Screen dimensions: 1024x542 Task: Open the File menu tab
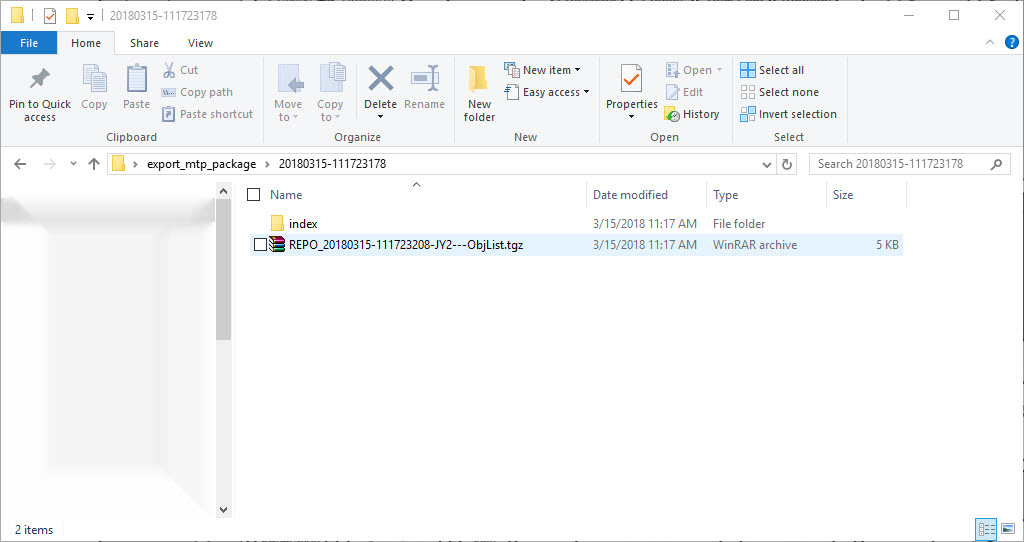coord(29,43)
